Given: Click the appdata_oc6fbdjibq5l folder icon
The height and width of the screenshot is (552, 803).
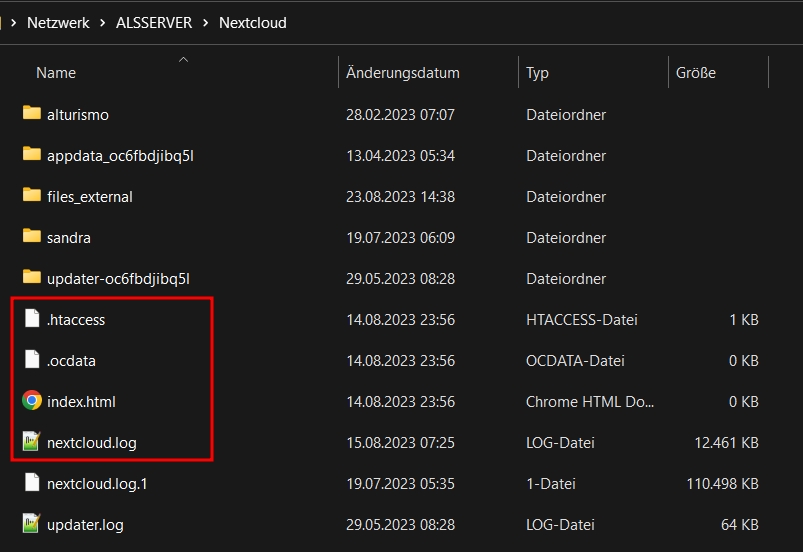Looking at the screenshot, I should pyautogui.click(x=32, y=154).
